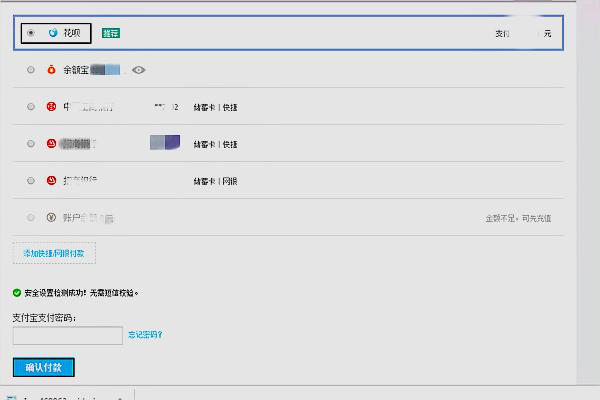Select the 余额宝 radio button
600x400 pixels.
click(31, 70)
